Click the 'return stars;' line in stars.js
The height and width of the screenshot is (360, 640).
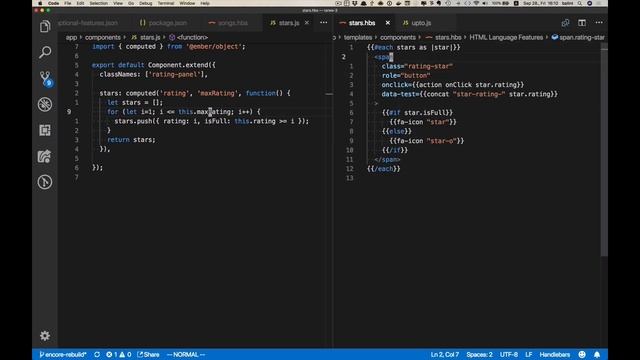[131, 140]
